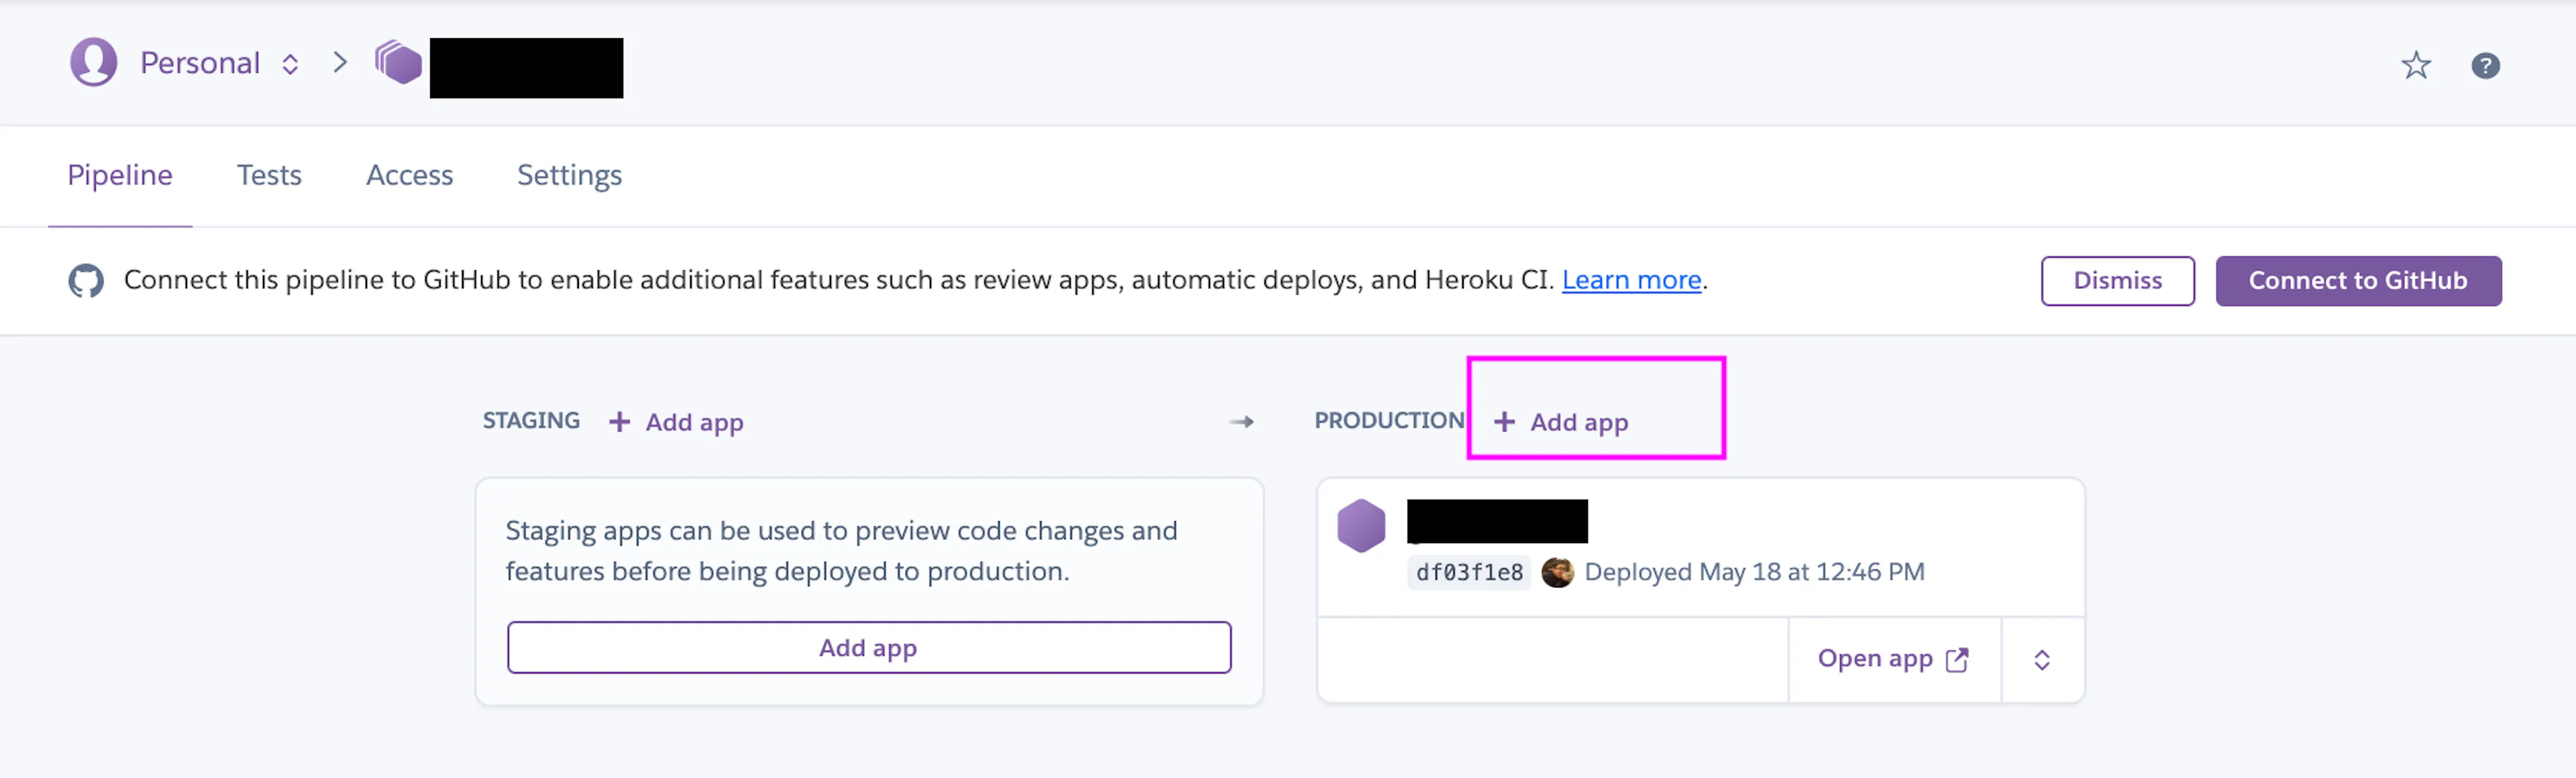Open the help question mark icon
This screenshot has height=778, width=2576.
point(2485,65)
